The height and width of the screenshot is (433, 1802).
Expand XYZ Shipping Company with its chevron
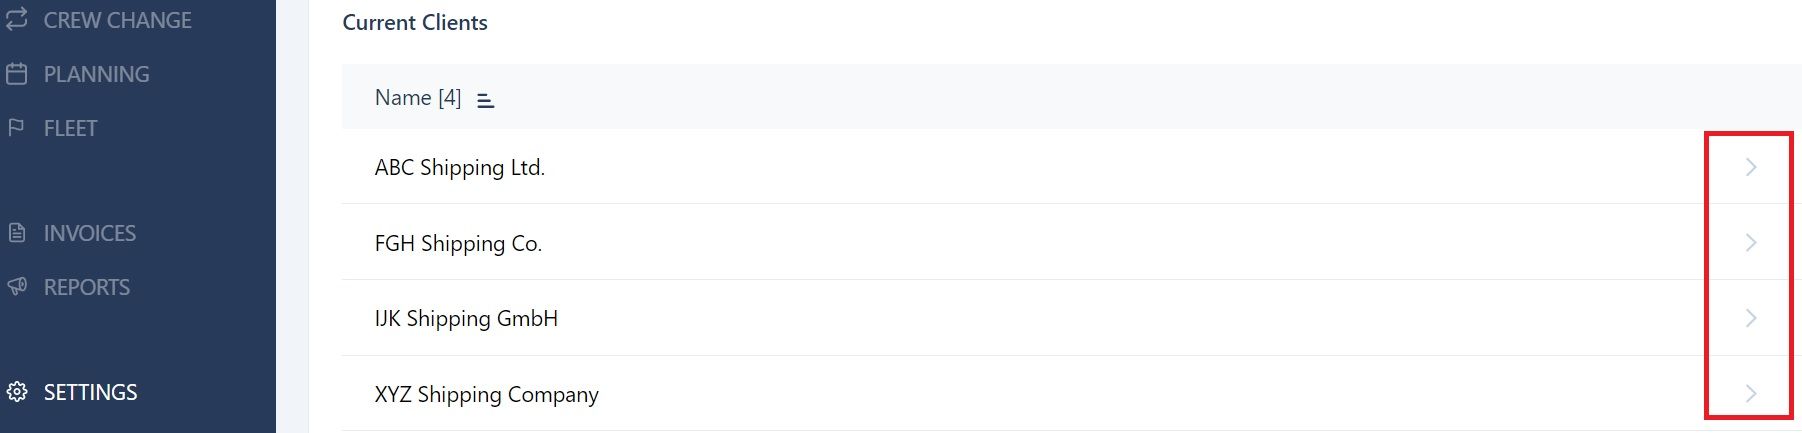click(1751, 393)
